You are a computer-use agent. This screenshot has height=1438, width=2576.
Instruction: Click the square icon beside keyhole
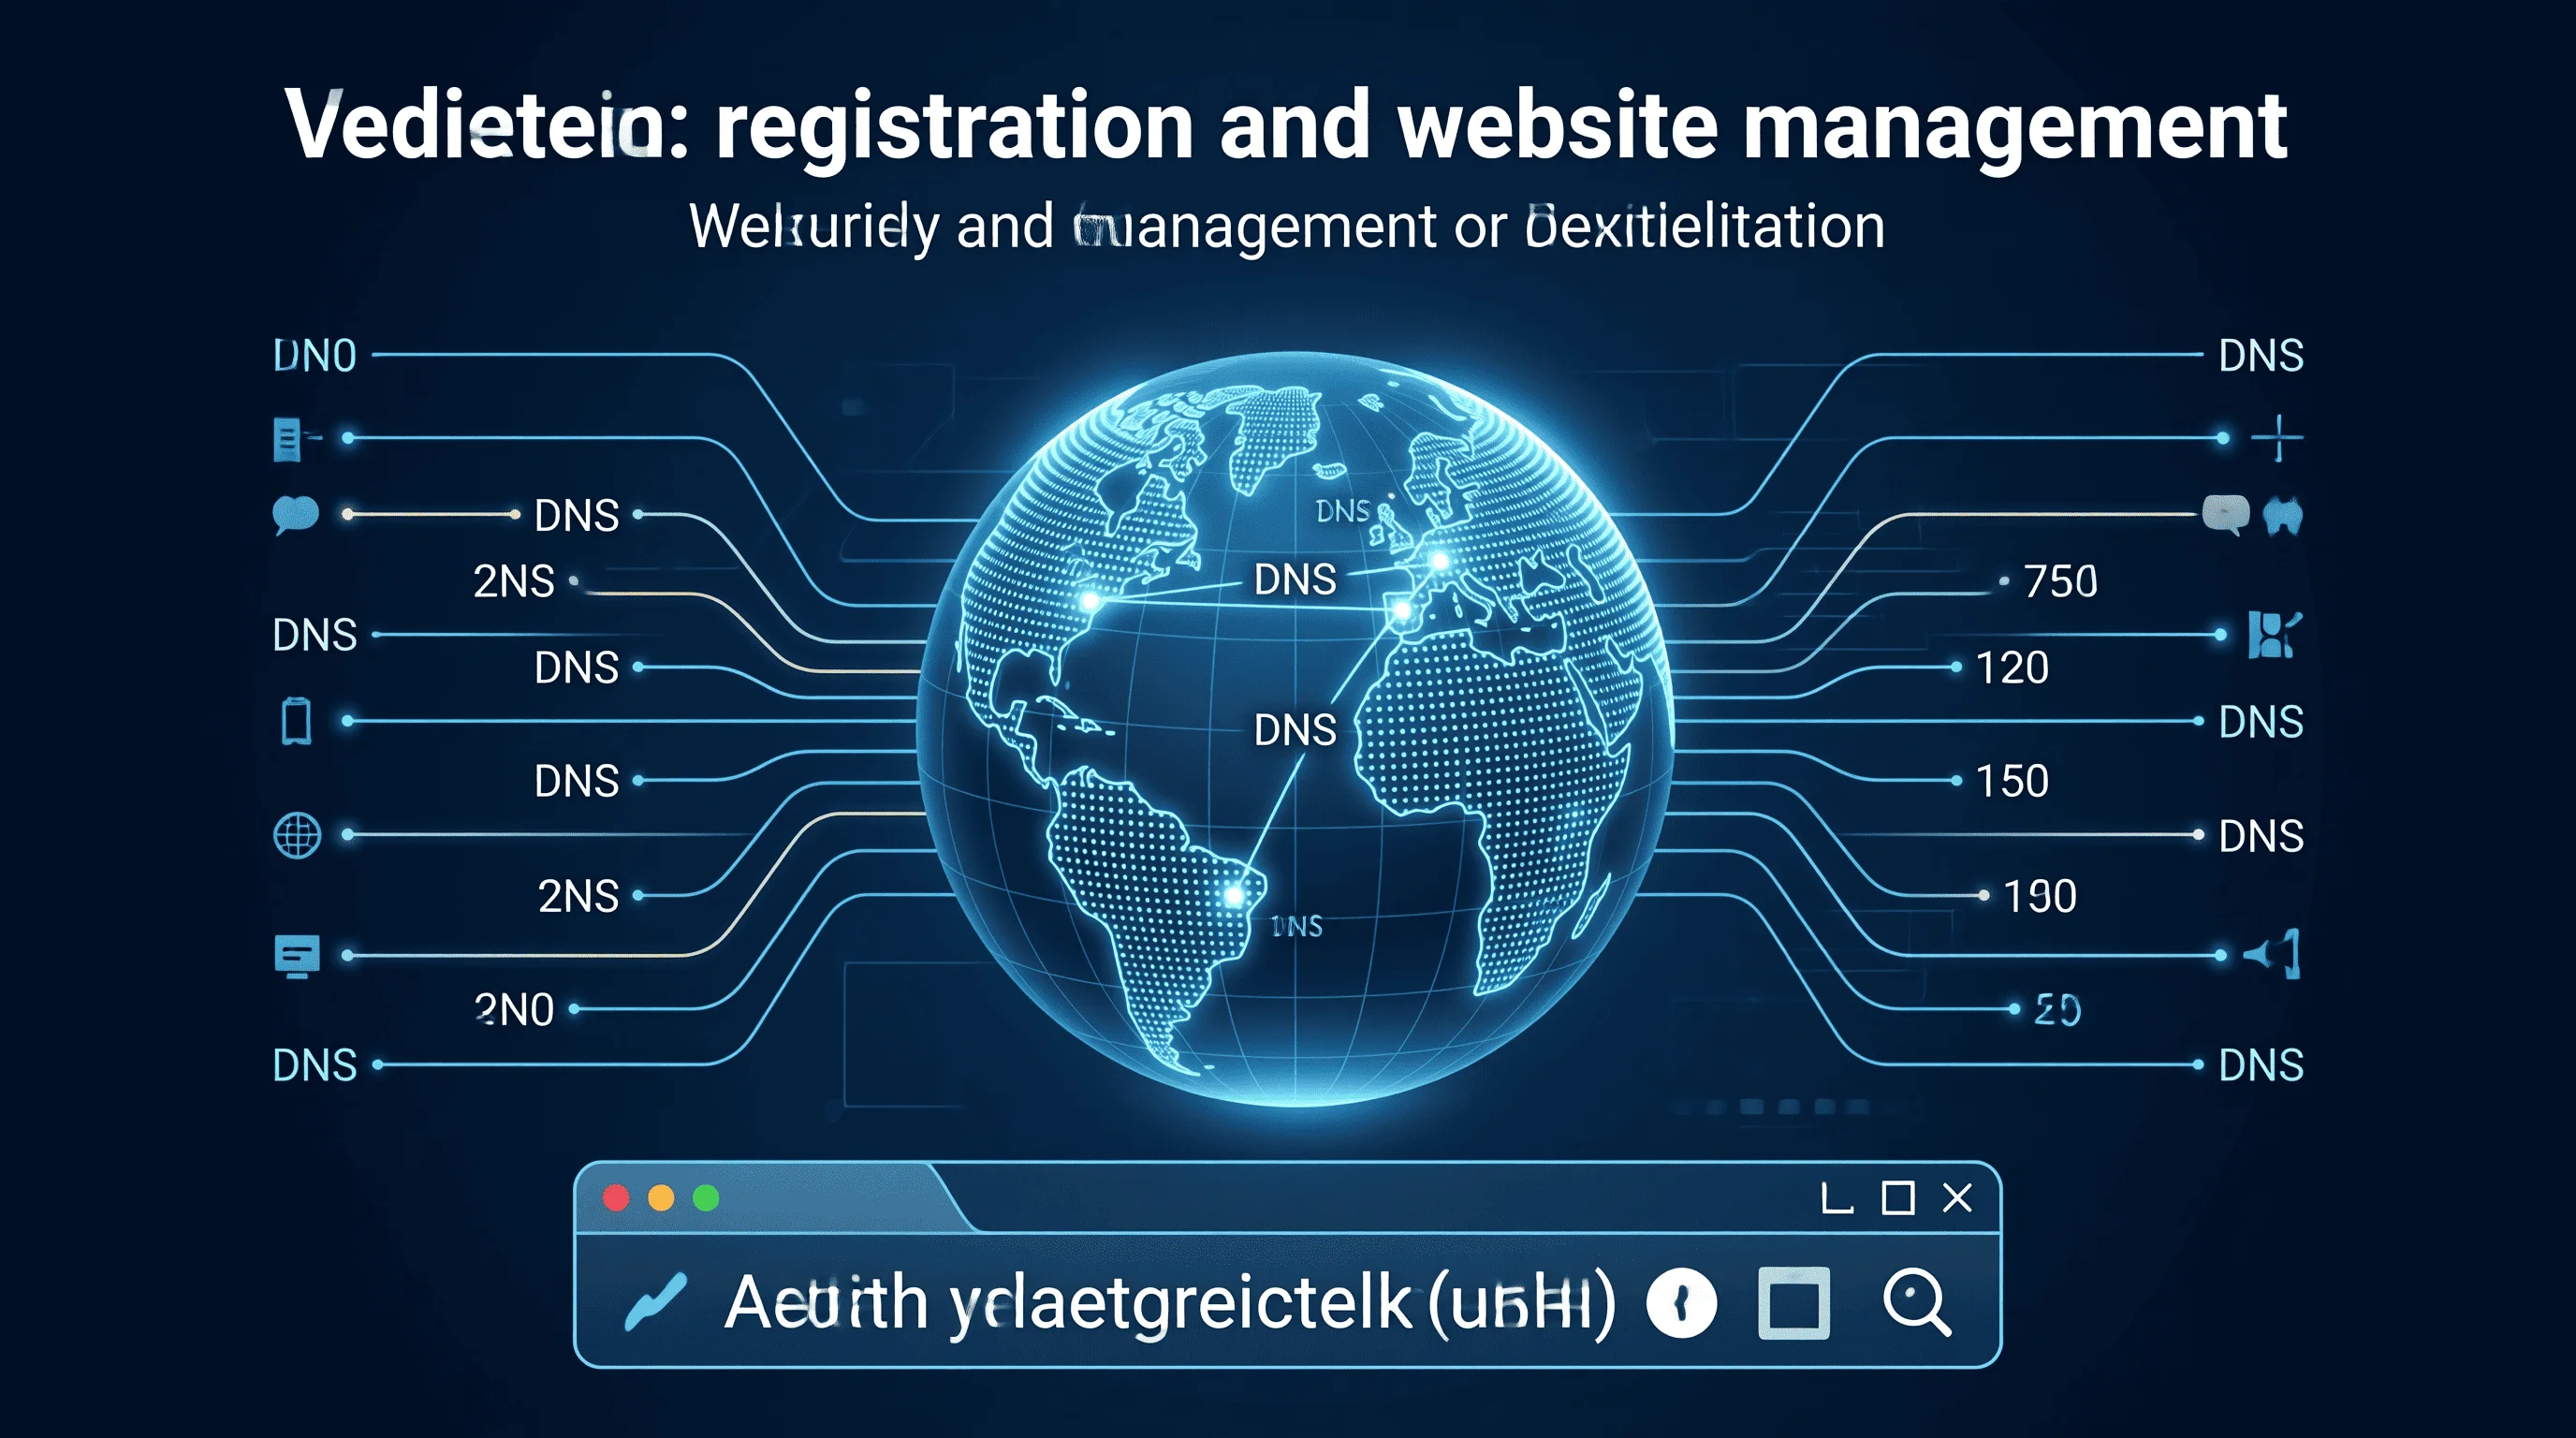[1794, 1302]
